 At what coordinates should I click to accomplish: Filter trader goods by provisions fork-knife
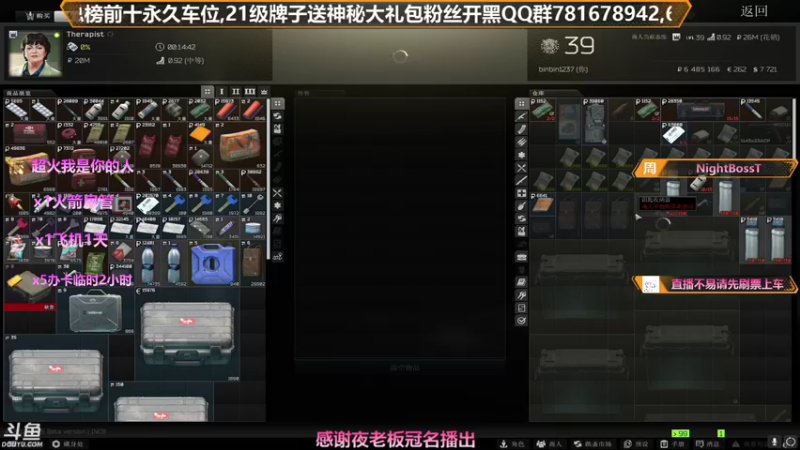278,193
